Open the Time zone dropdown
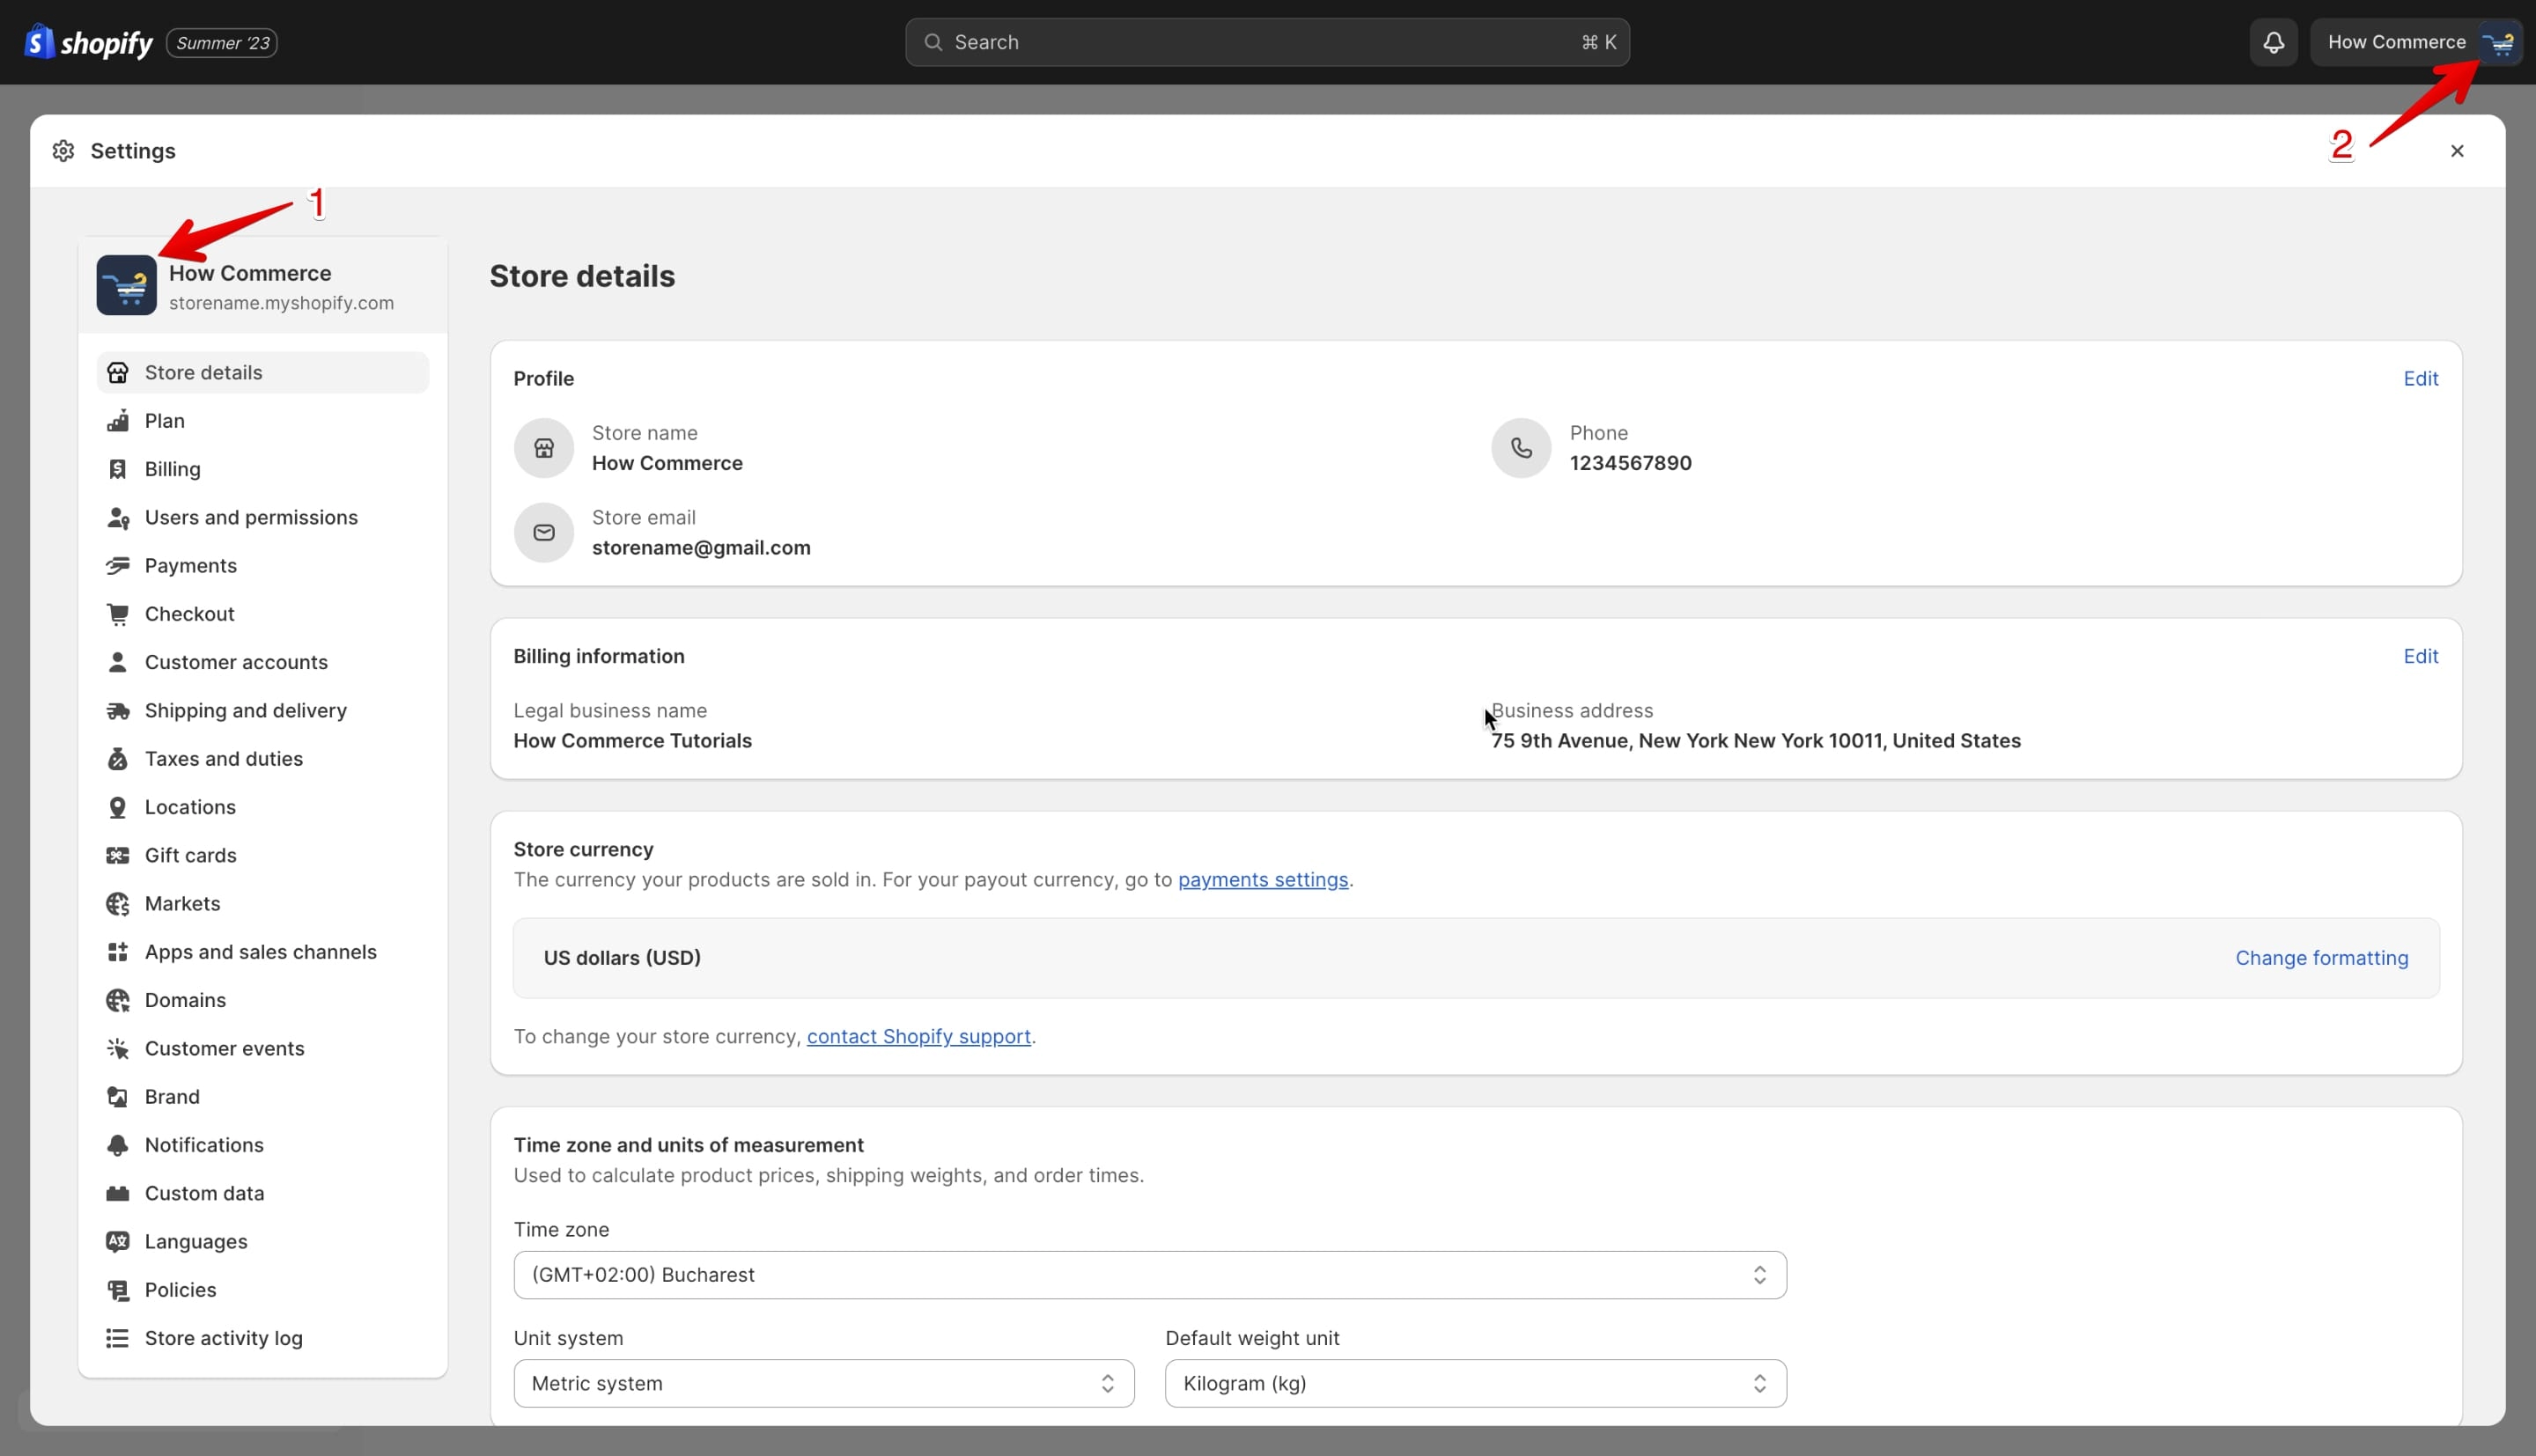This screenshot has width=2536, height=1456. click(x=1149, y=1274)
